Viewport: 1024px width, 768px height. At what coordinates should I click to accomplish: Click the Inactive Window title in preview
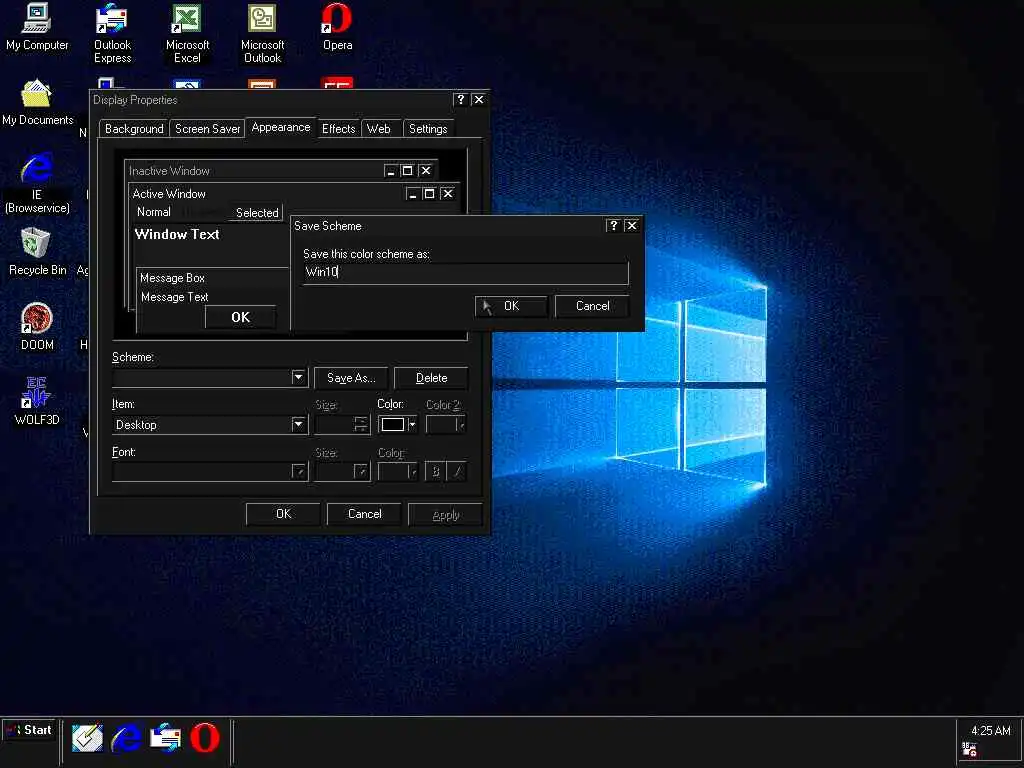pos(169,171)
